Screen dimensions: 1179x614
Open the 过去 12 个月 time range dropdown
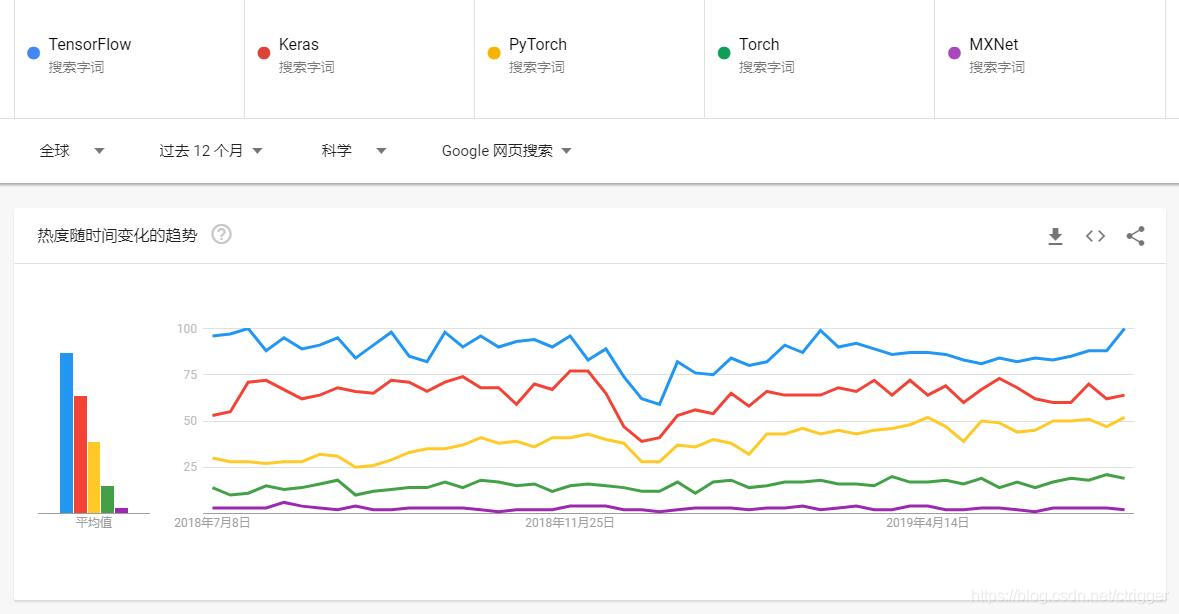coord(211,151)
